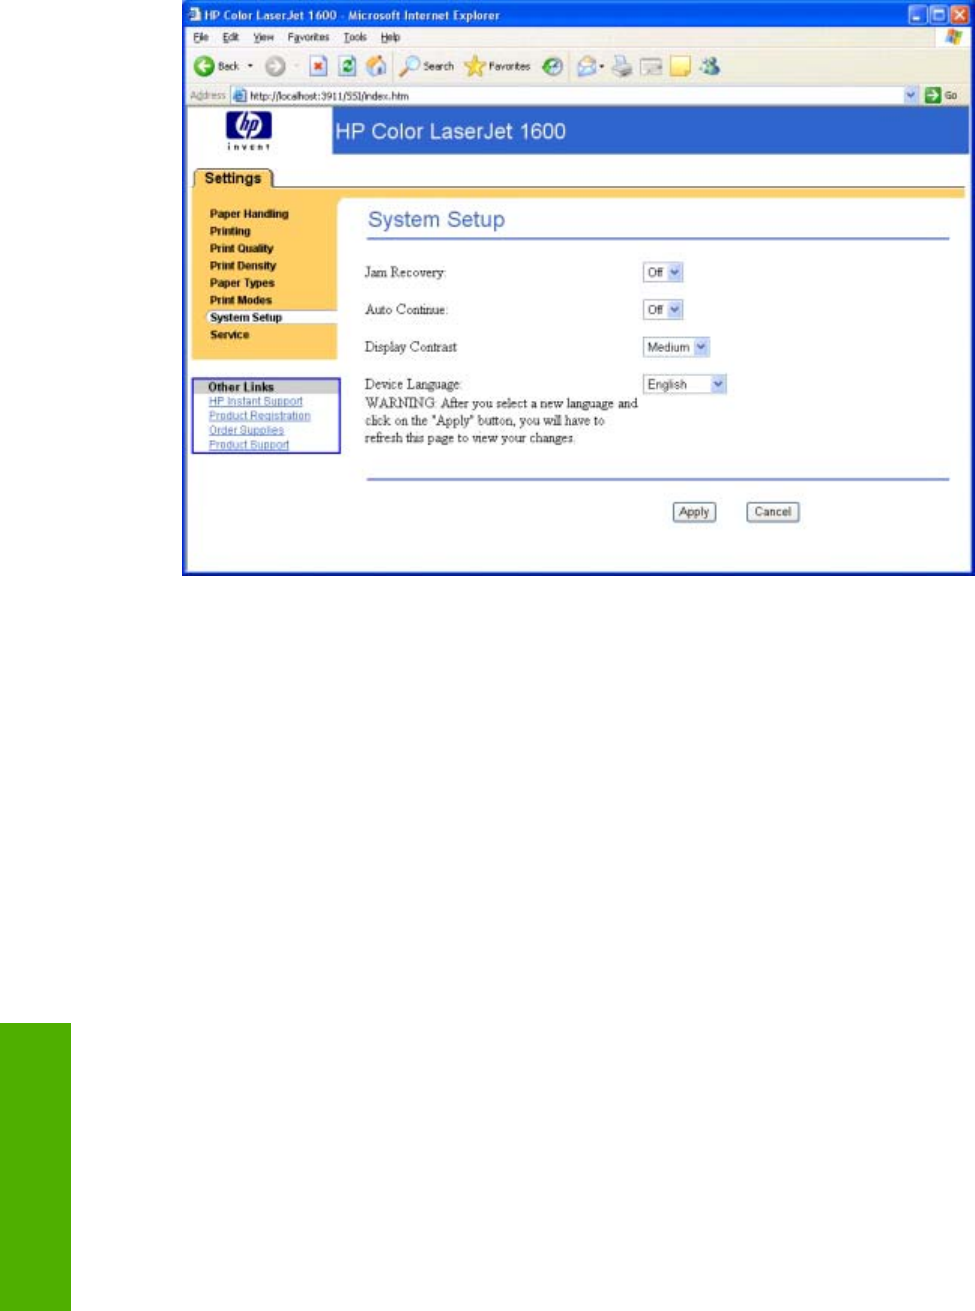Viewport: 975px width, 1311px height.
Task: Maximize the Internet Explorer window
Action: (x=938, y=15)
